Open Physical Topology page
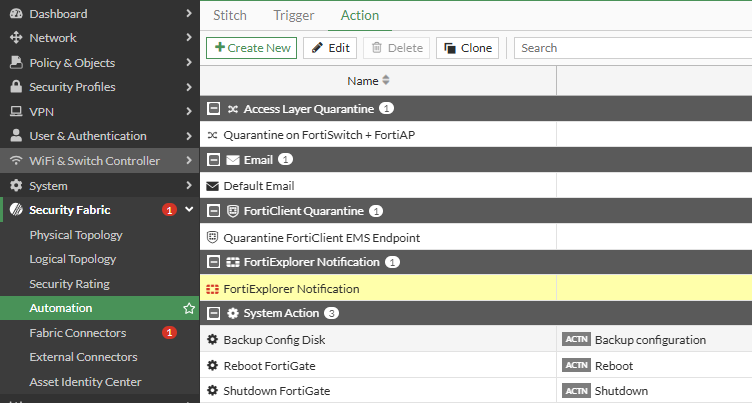The image size is (752, 403). pyautogui.click(x=76, y=235)
